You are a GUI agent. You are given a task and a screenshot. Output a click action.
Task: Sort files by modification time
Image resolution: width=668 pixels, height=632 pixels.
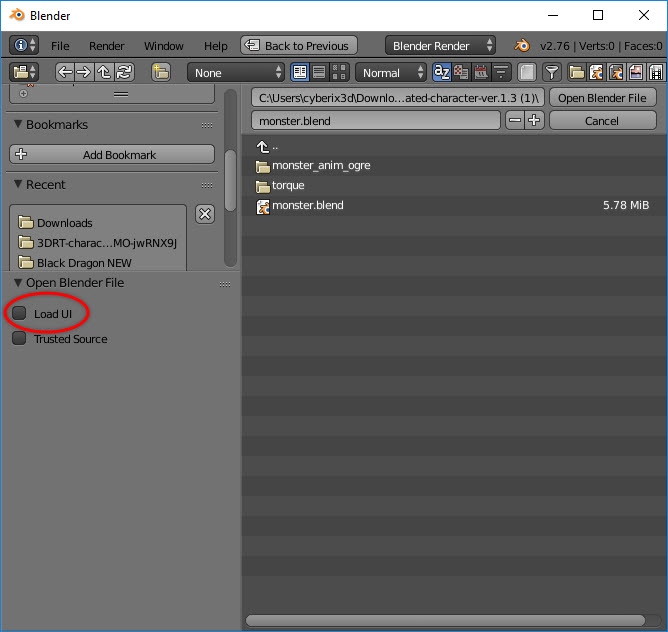[x=481, y=72]
